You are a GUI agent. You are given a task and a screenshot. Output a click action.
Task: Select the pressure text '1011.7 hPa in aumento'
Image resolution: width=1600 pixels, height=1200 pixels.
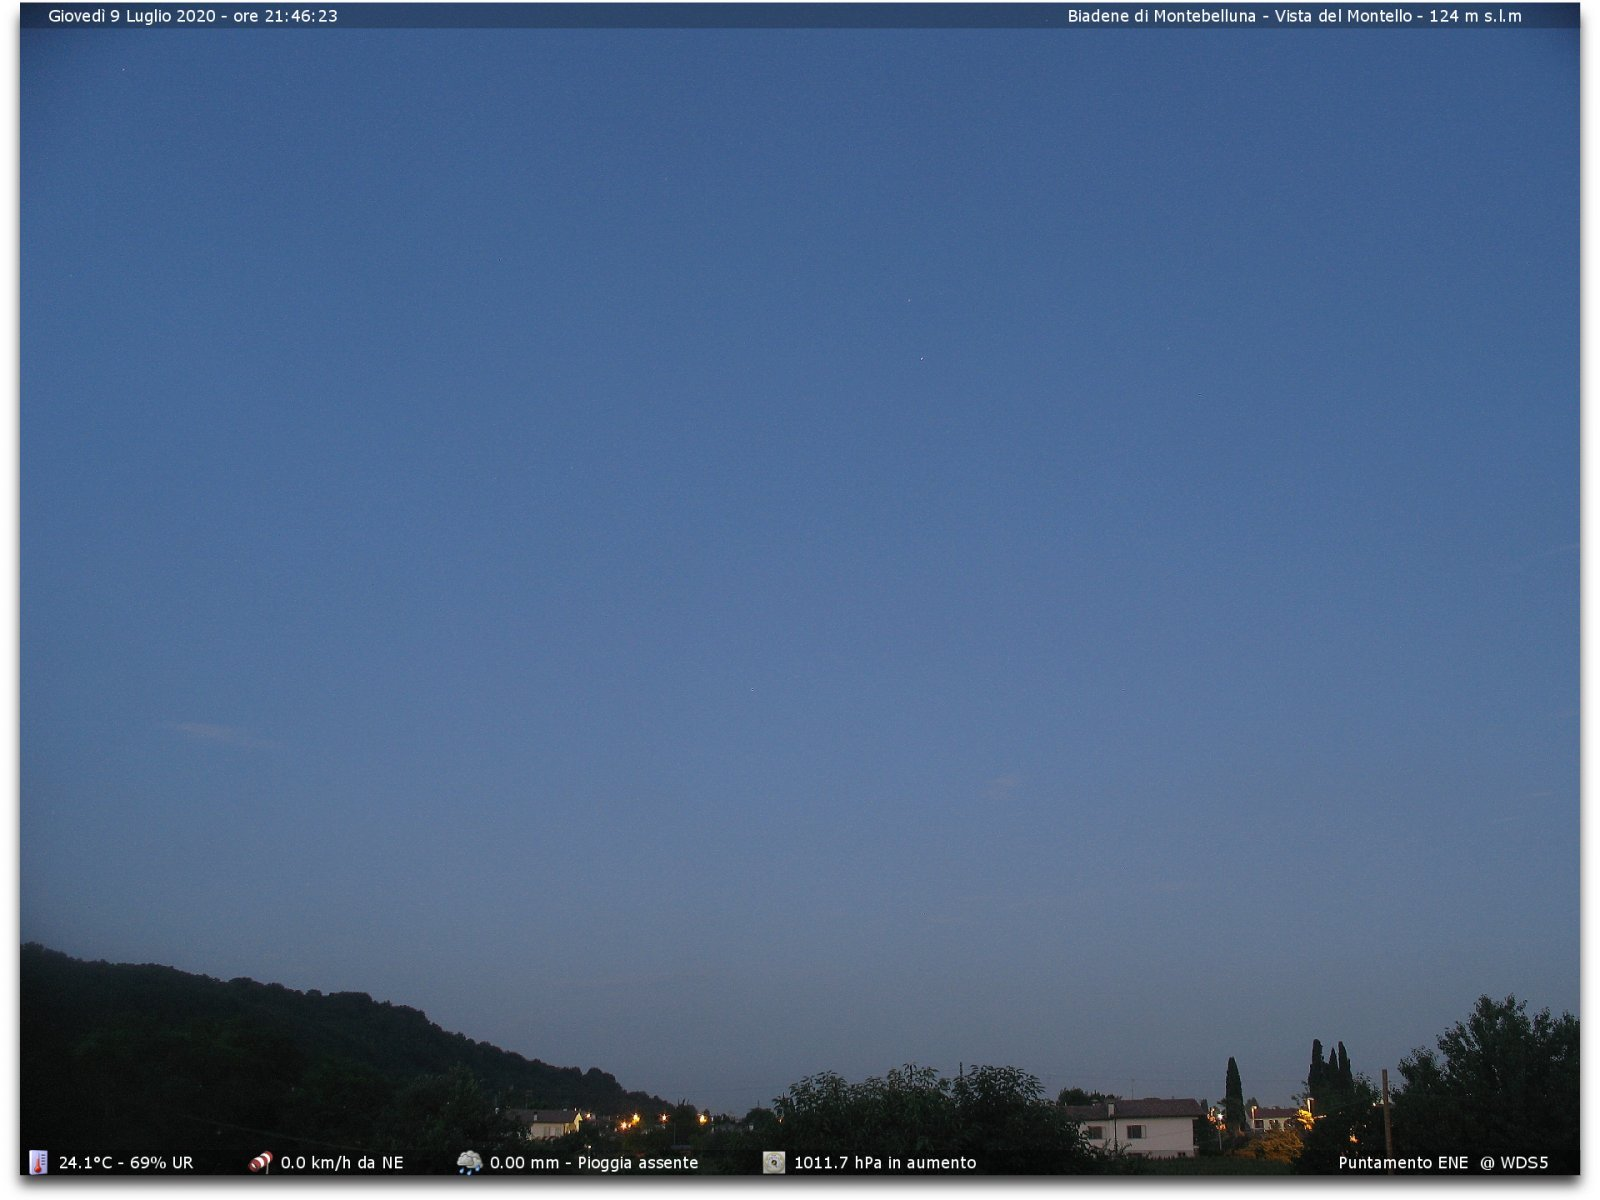coord(885,1163)
